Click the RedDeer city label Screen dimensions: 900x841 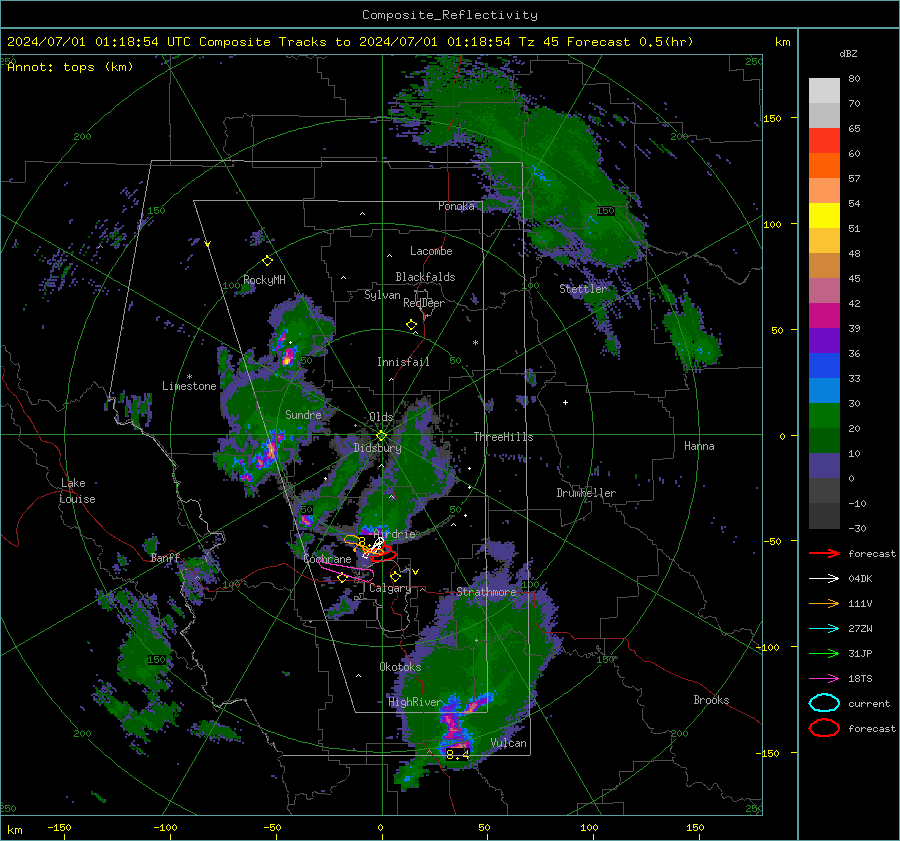pyautogui.click(x=424, y=303)
